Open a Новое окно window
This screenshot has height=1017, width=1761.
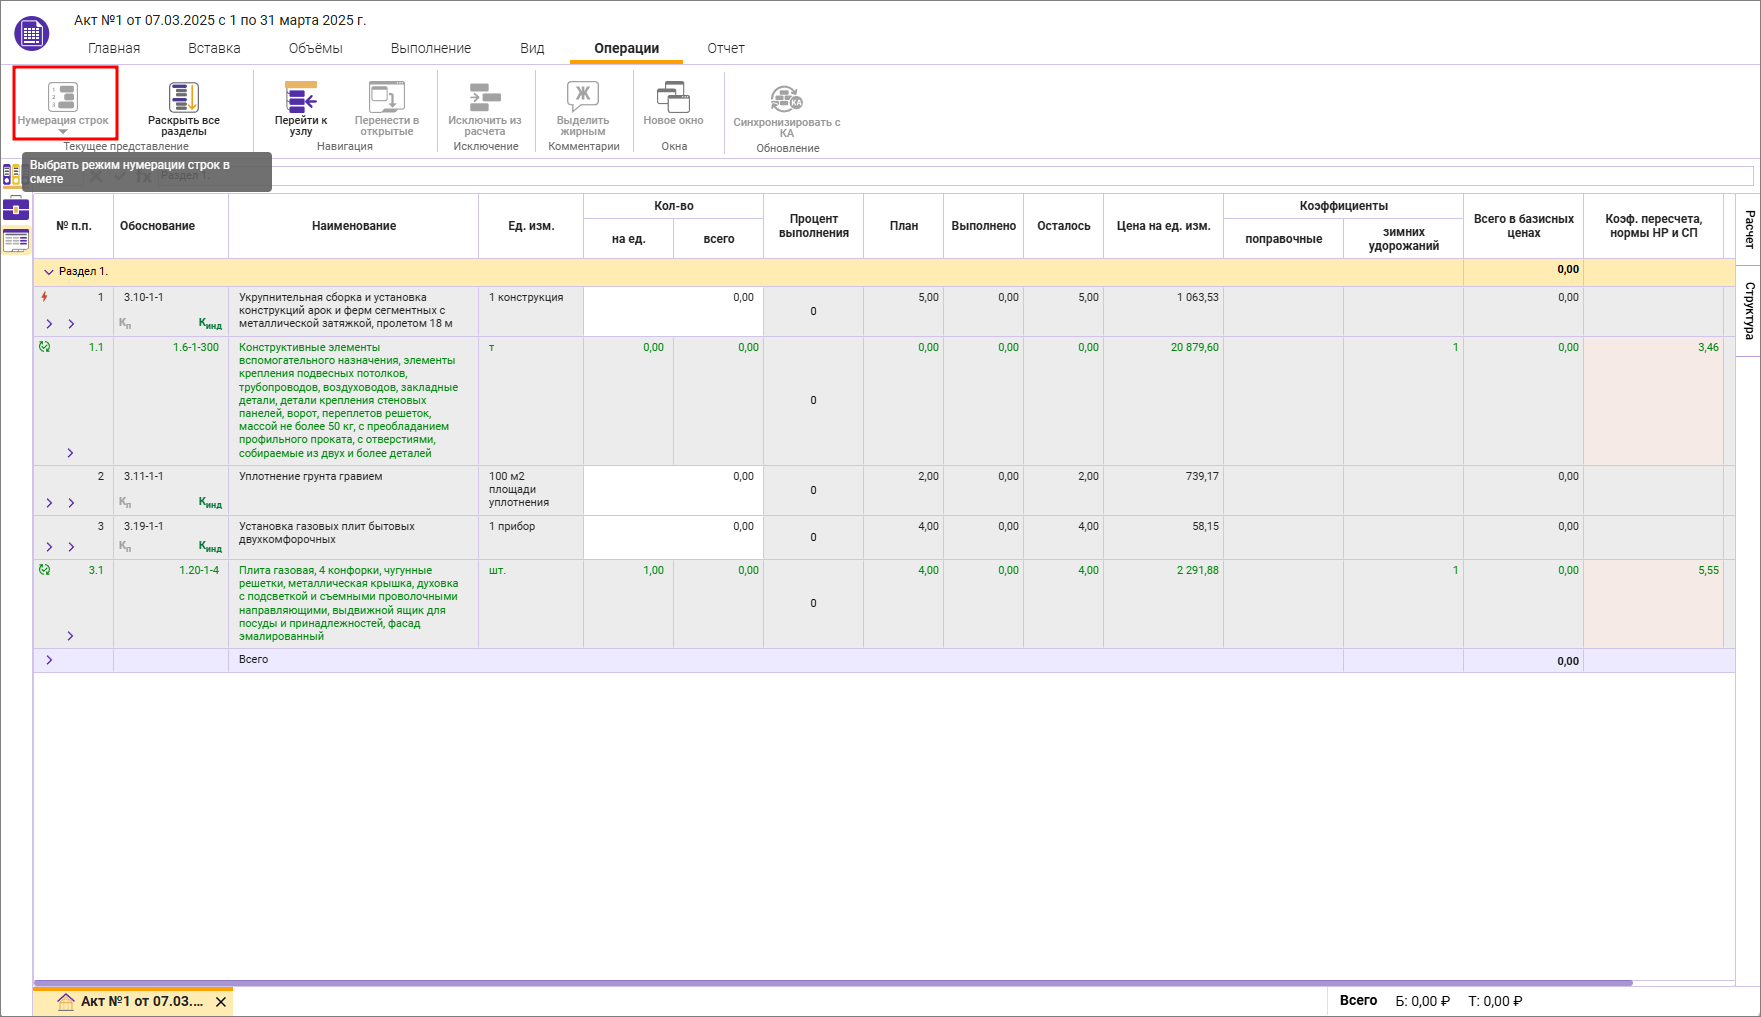coord(673,98)
